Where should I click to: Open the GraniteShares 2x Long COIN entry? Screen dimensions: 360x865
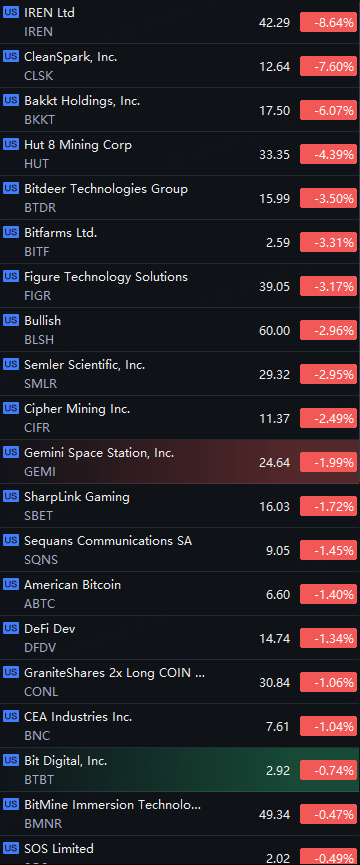(x=180, y=682)
